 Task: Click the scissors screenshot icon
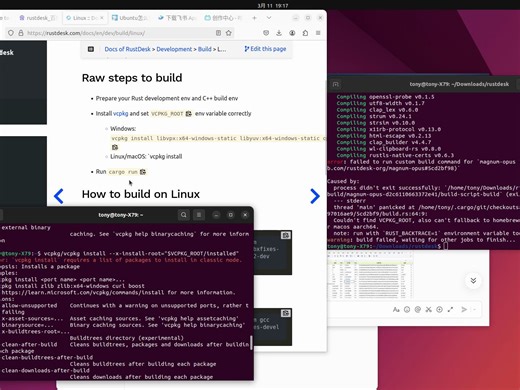[429, 309]
